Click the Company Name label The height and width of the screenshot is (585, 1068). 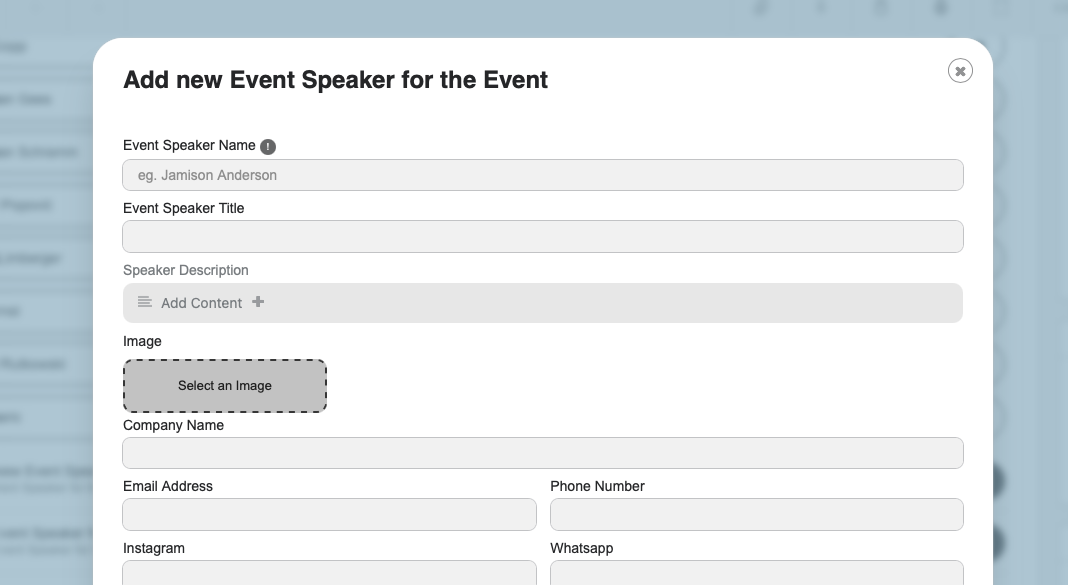tap(174, 425)
